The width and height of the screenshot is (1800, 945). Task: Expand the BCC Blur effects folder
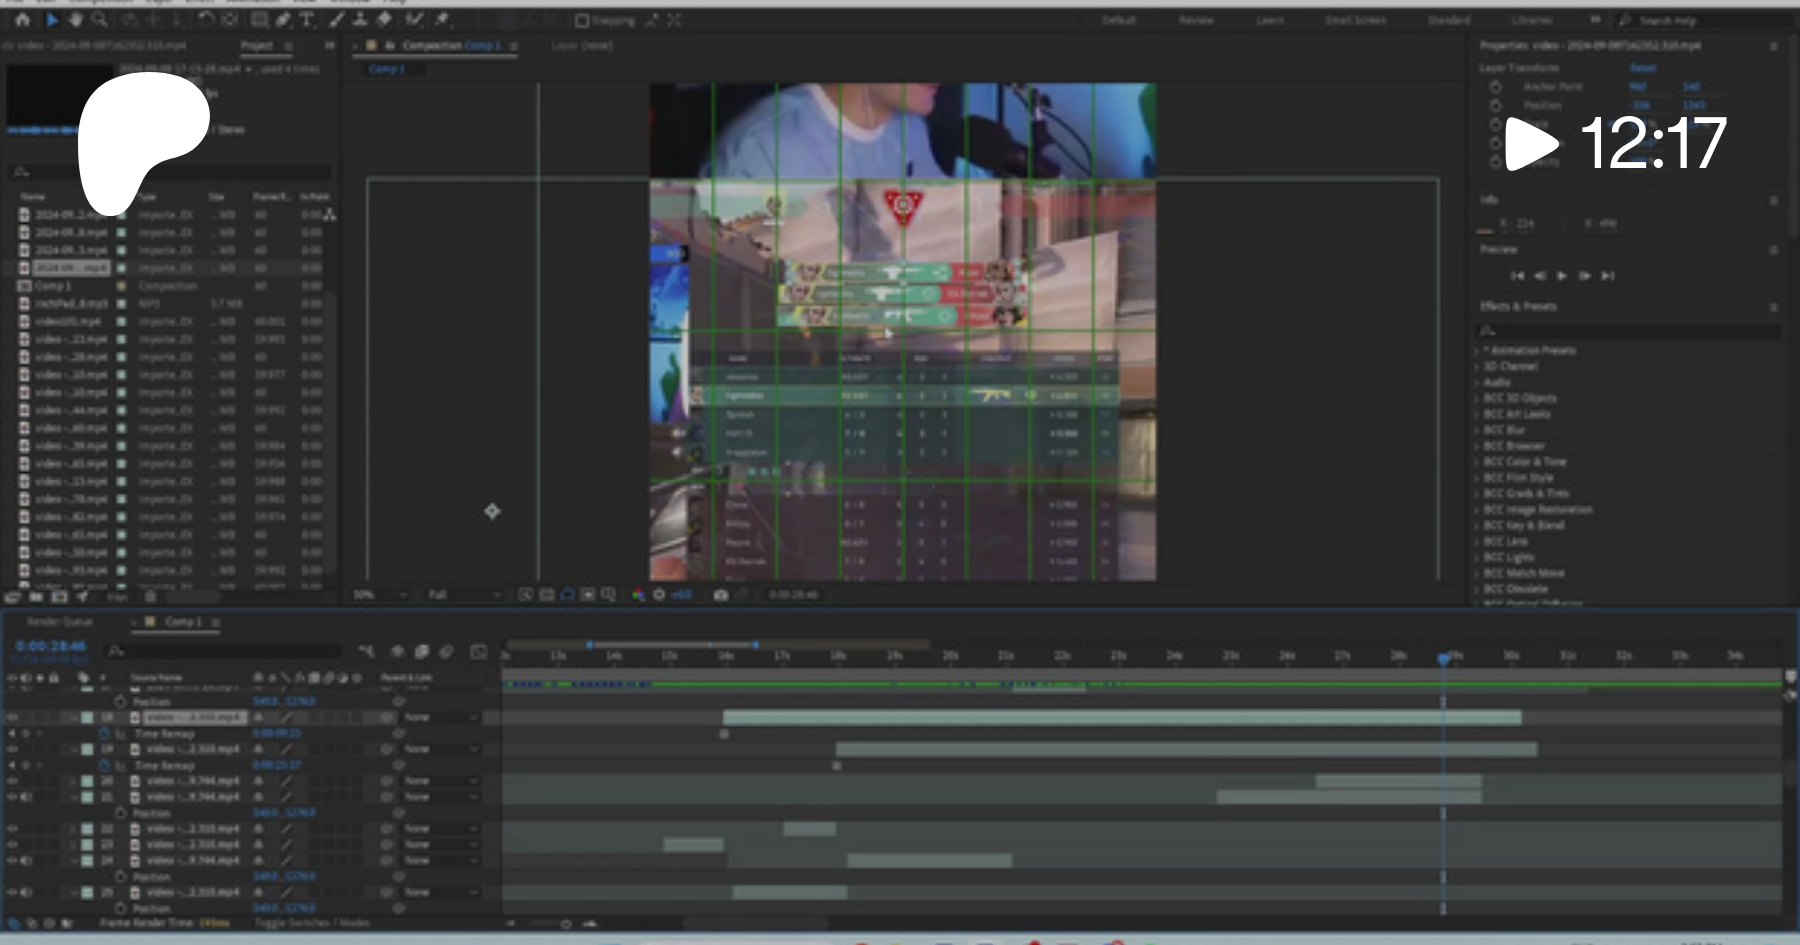click(x=1504, y=430)
